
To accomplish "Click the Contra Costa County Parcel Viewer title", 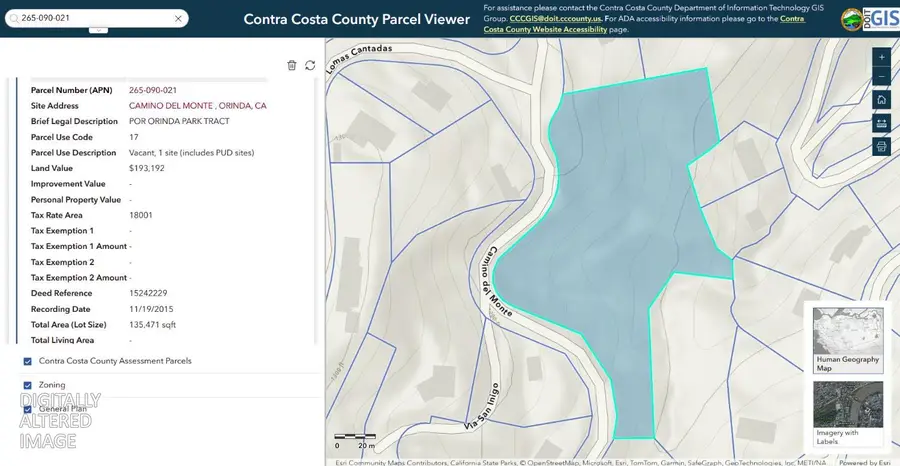I will [356, 19].
